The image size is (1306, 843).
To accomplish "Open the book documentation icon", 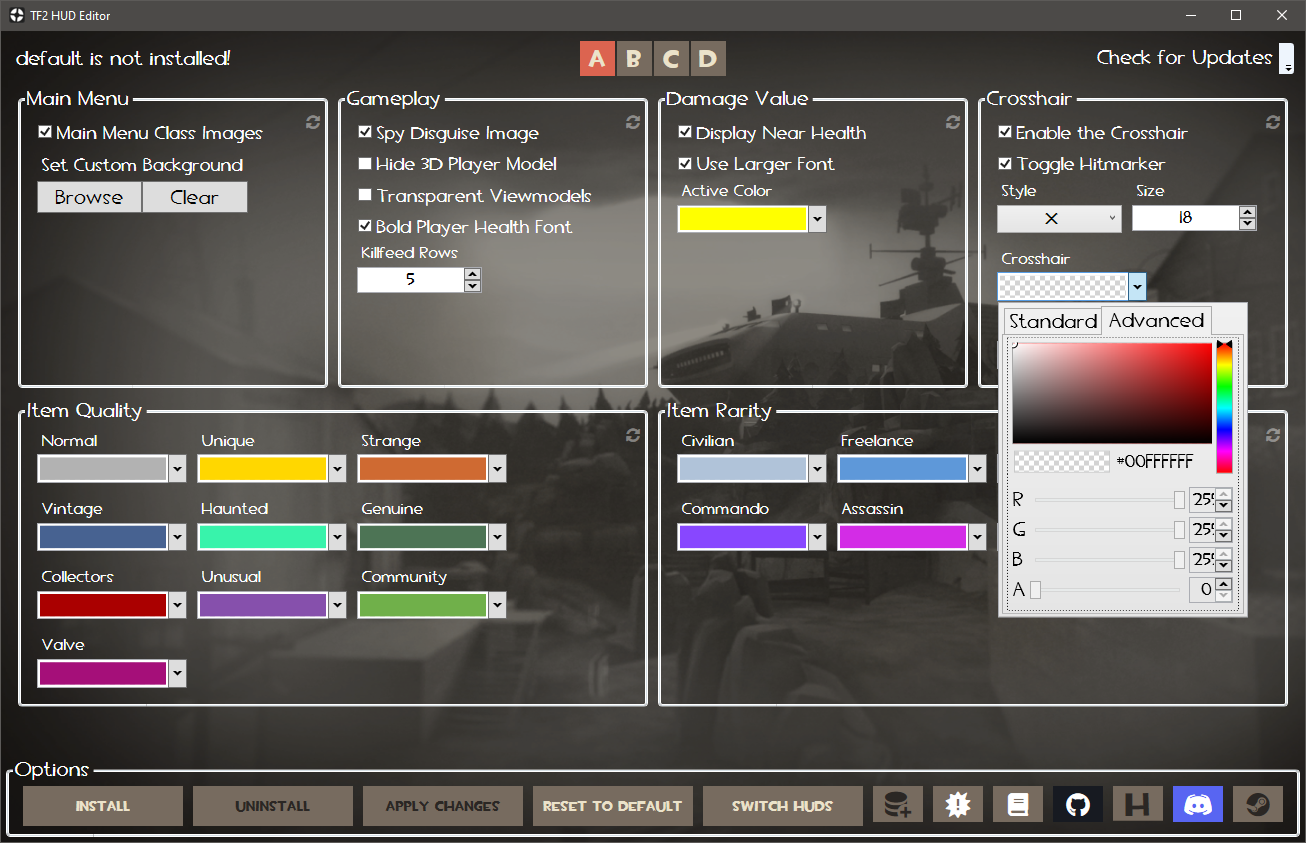I will click(1018, 805).
